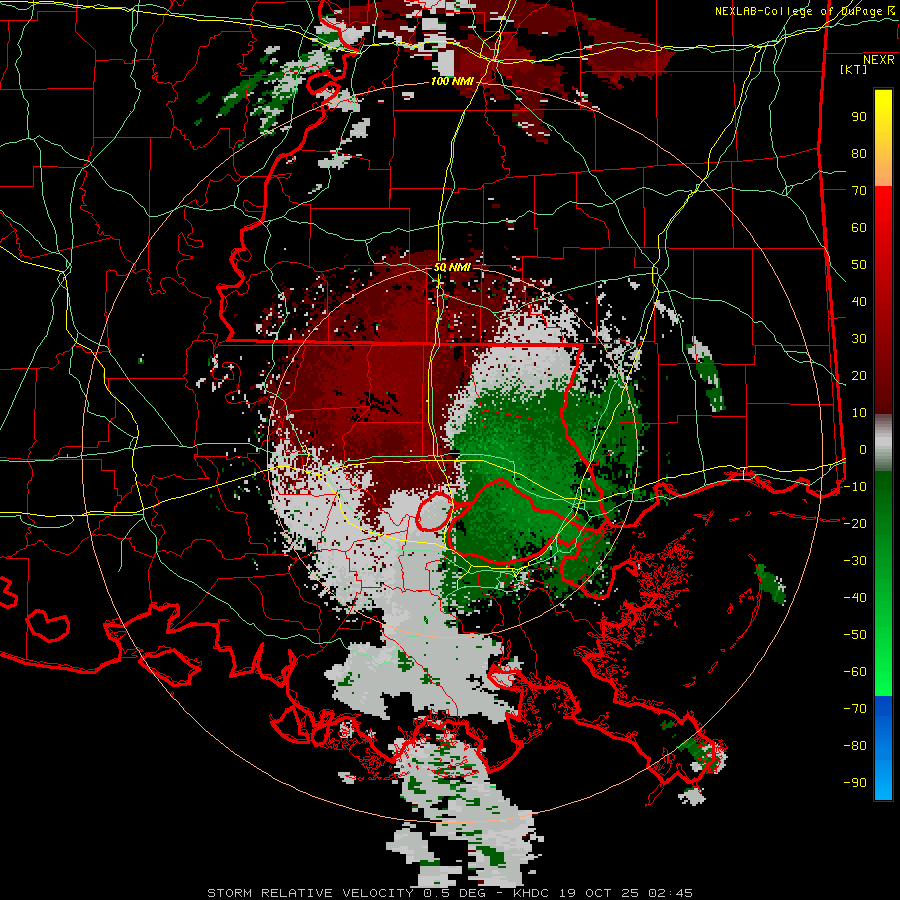Click the 30 value on velocity scale
The width and height of the screenshot is (900, 900).
(859, 339)
